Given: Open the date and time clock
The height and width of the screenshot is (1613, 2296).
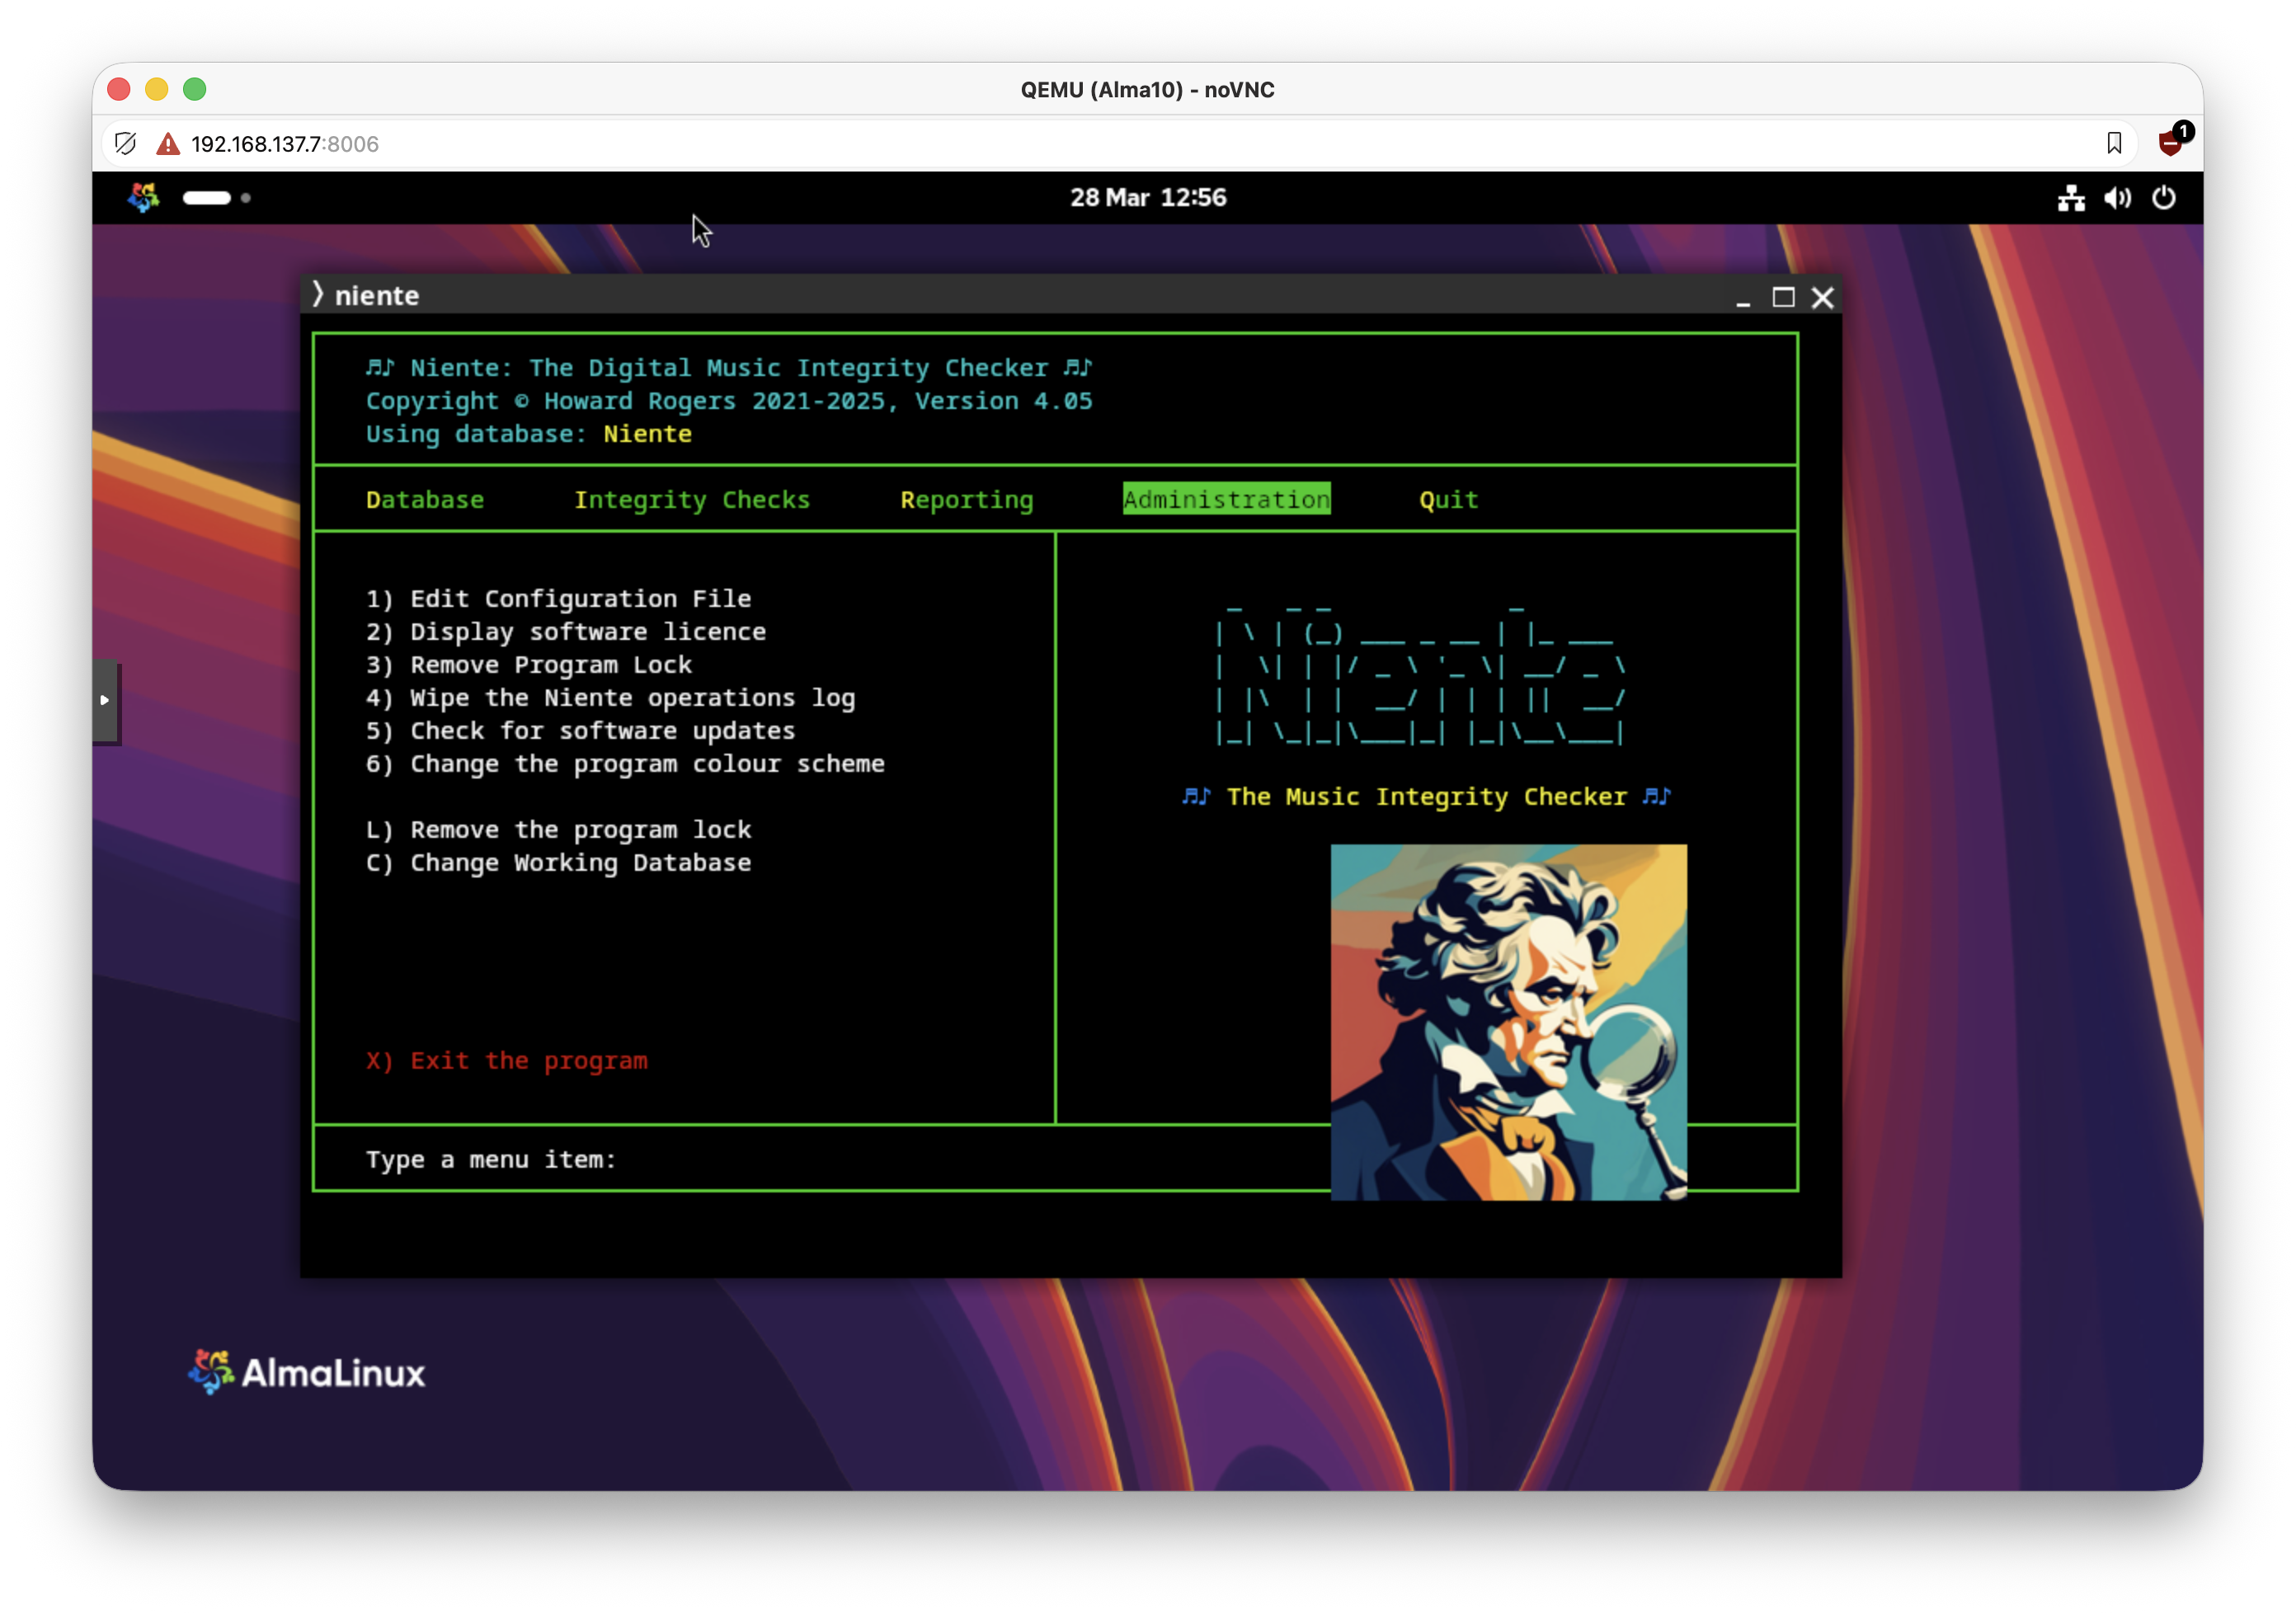Looking at the screenshot, I should pyautogui.click(x=1148, y=198).
